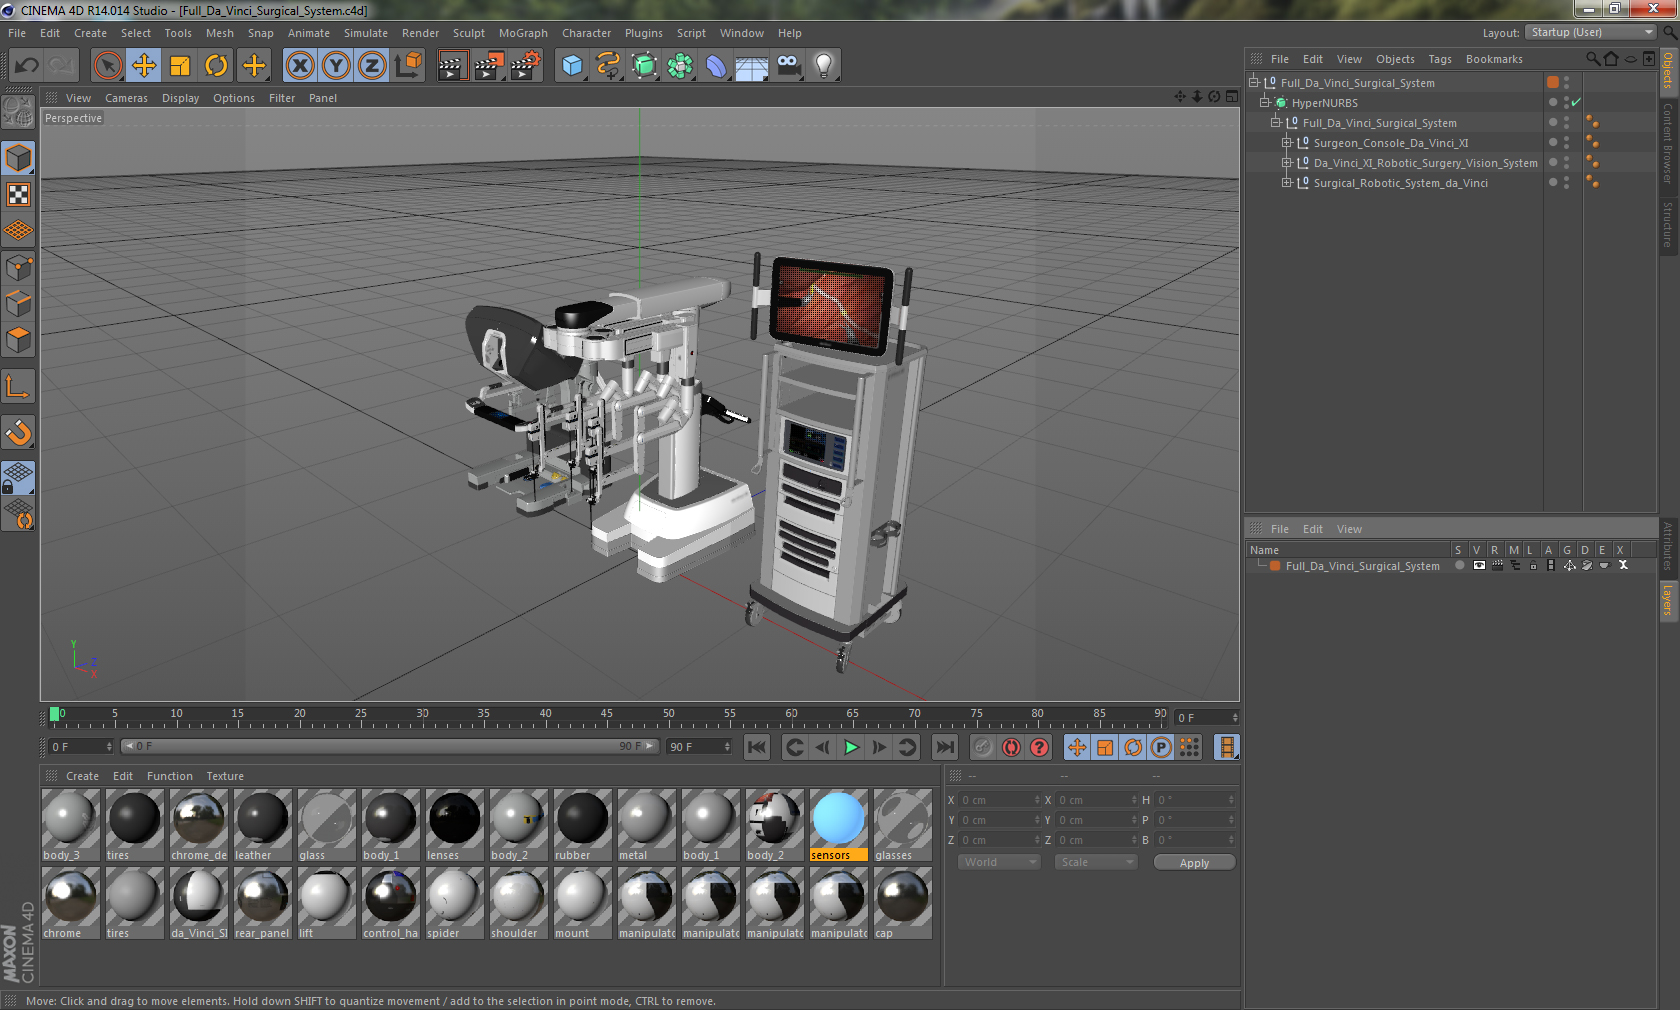Click Make Editable icon
The width and height of the screenshot is (1680, 1010).
tap(18, 112)
